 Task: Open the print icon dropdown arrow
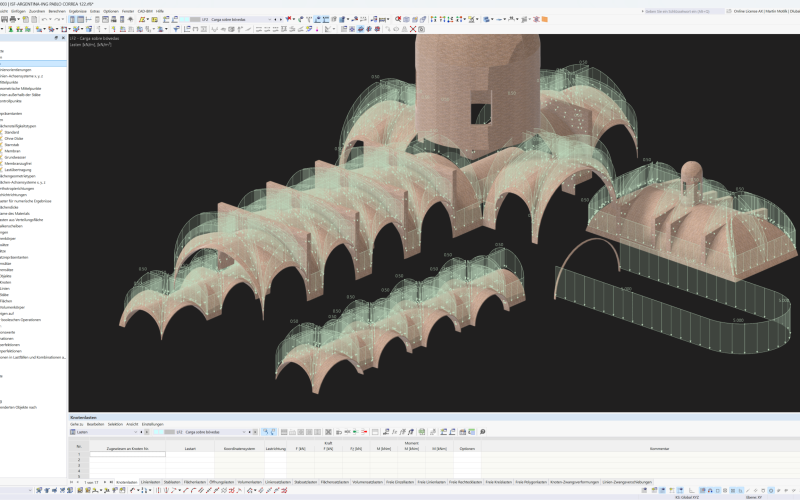18,19
